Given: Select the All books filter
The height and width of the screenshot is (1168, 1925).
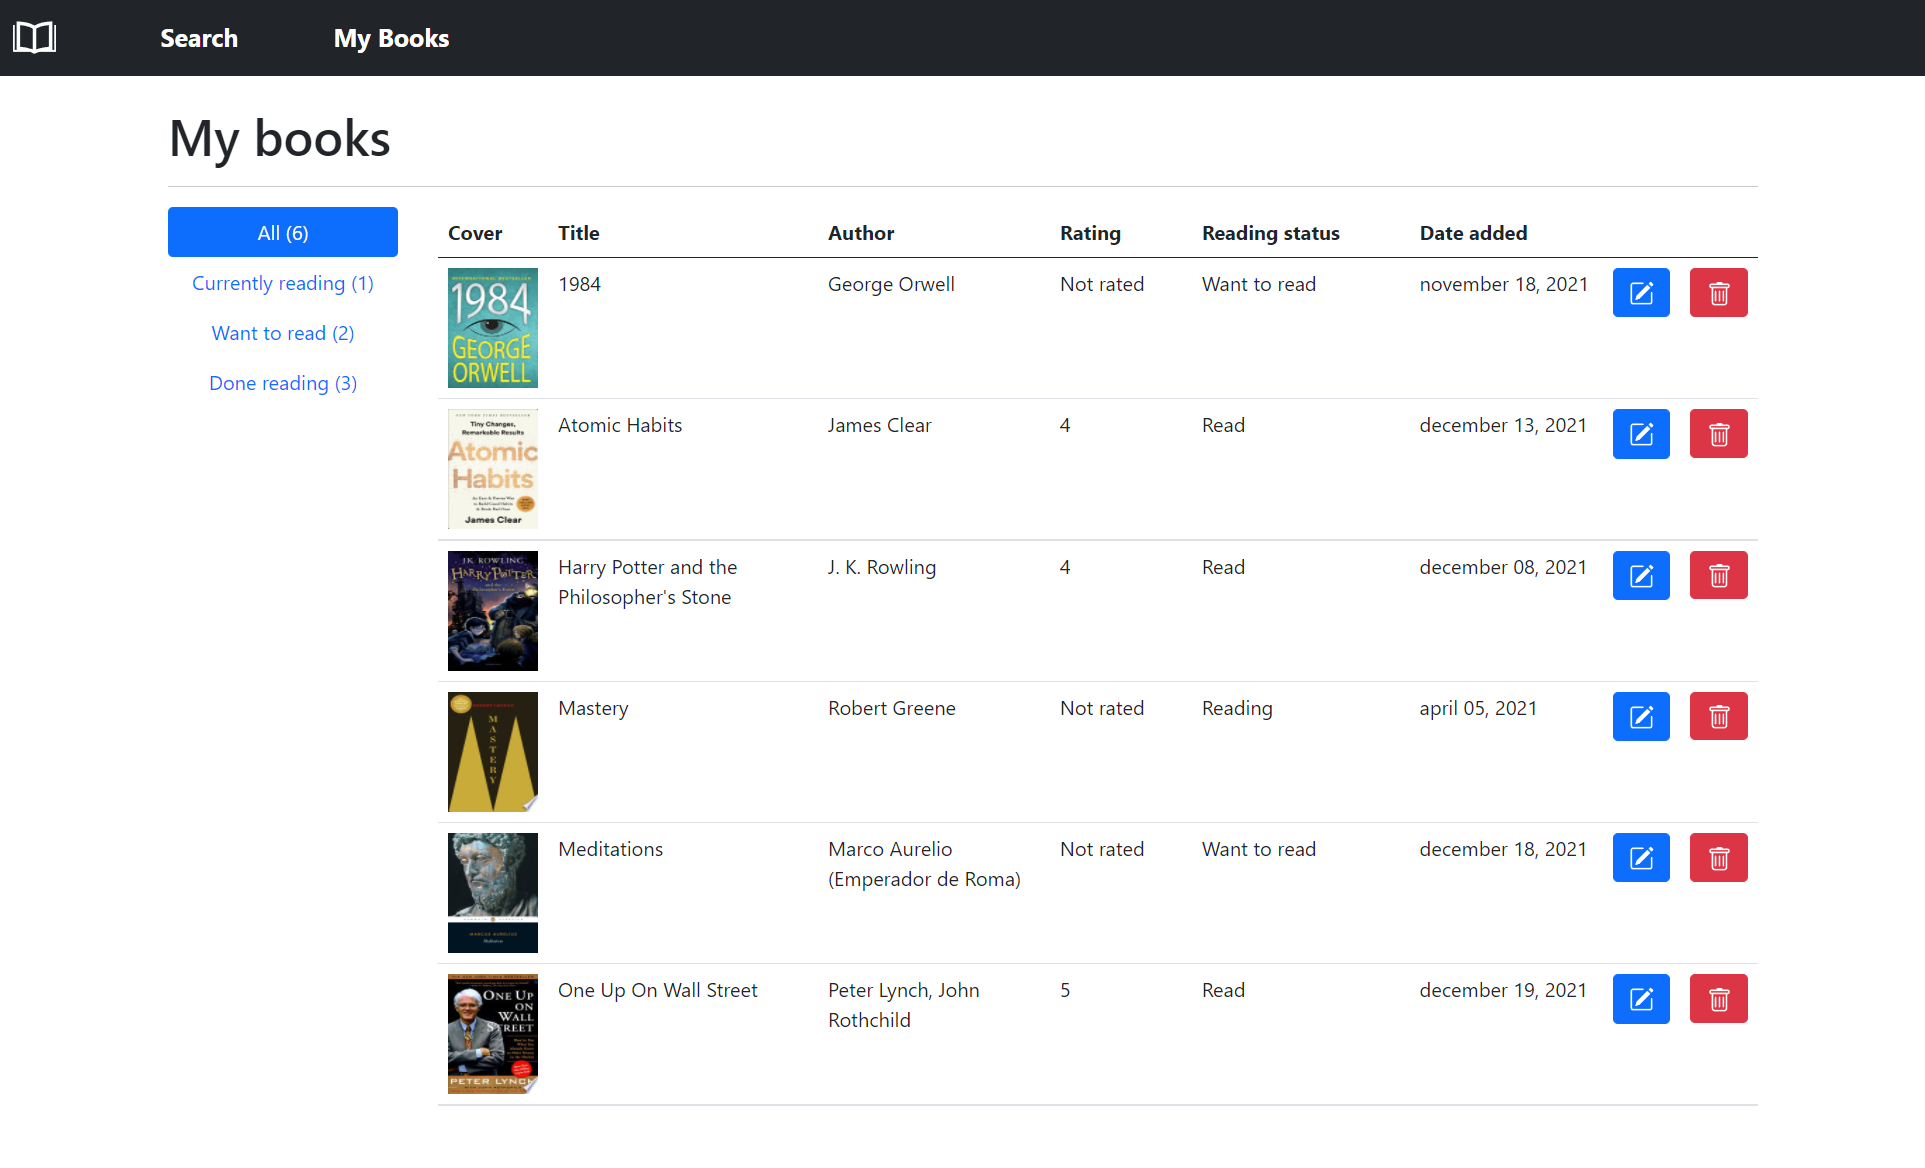Looking at the screenshot, I should 282,231.
